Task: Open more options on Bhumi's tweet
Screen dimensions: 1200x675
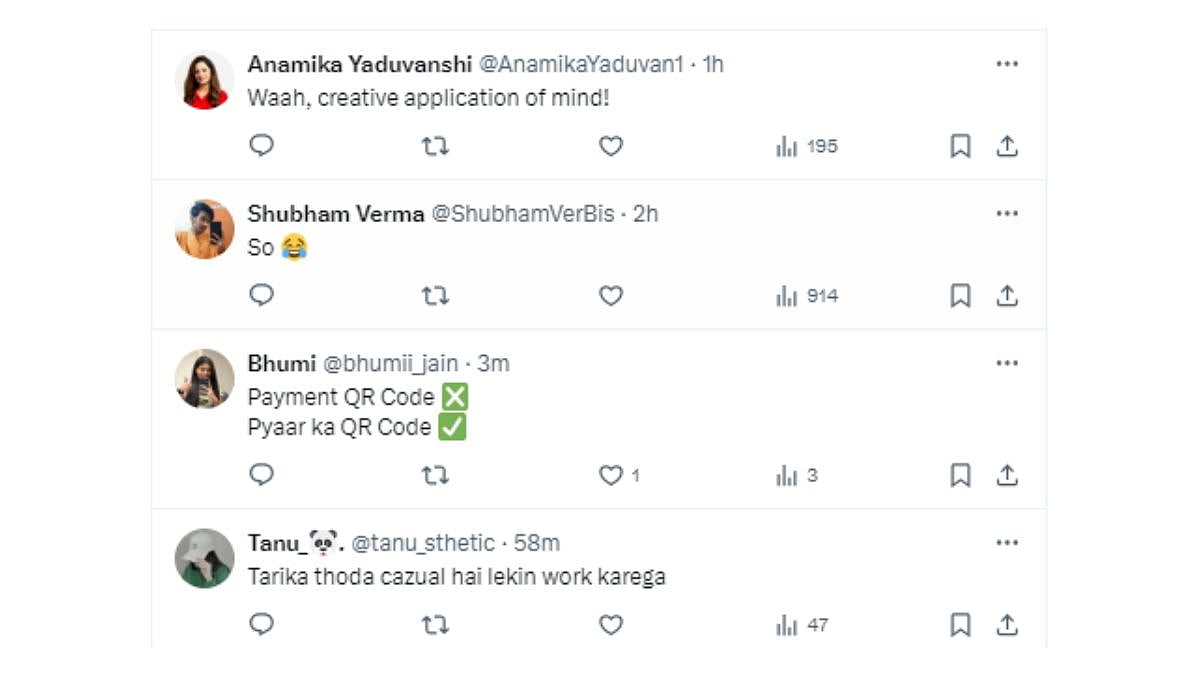Action: coord(1007,363)
